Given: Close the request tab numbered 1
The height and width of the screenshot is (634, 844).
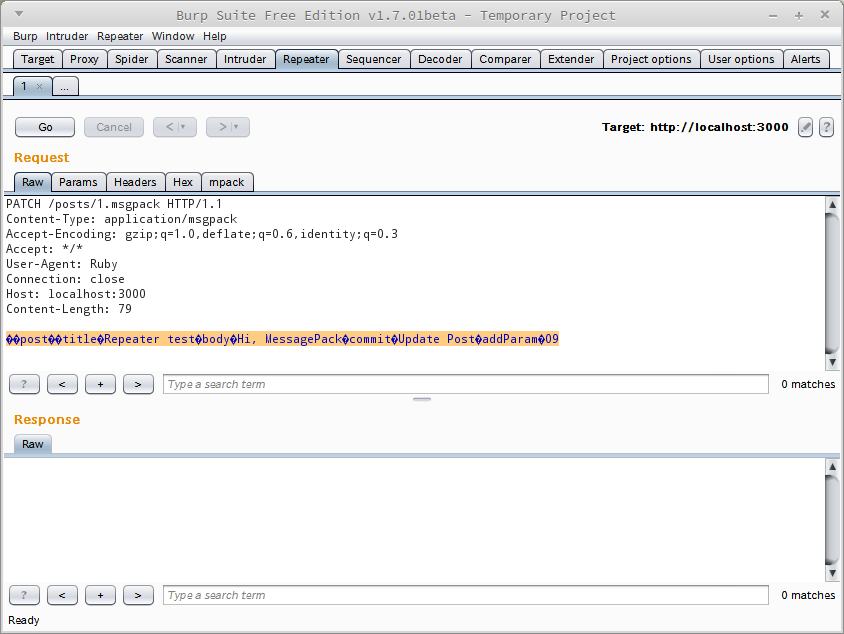Looking at the screenshot, I should [x=39, y=87].
